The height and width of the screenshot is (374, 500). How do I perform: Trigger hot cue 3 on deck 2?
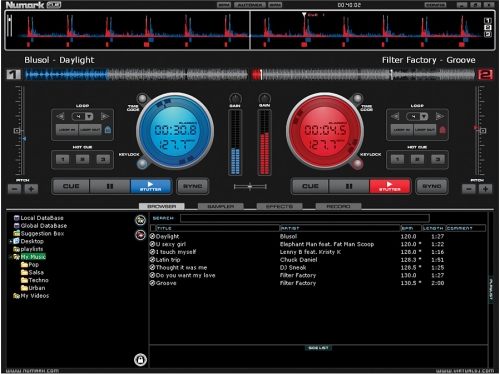coord(438,159)
